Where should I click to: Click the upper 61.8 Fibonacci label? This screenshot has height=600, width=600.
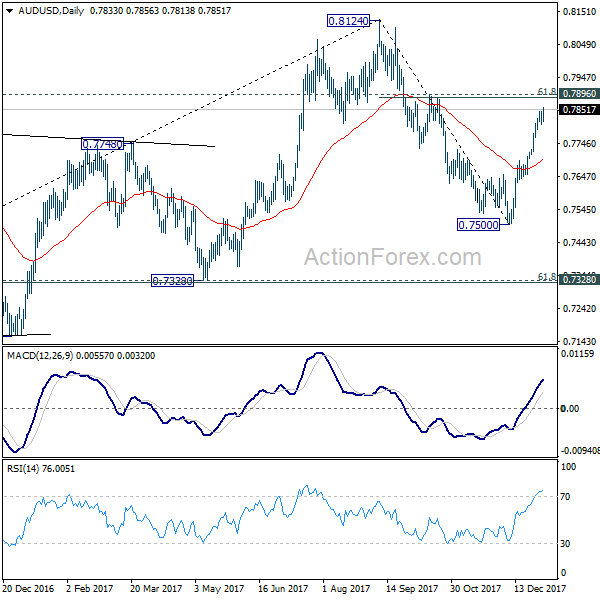point(547,91)
